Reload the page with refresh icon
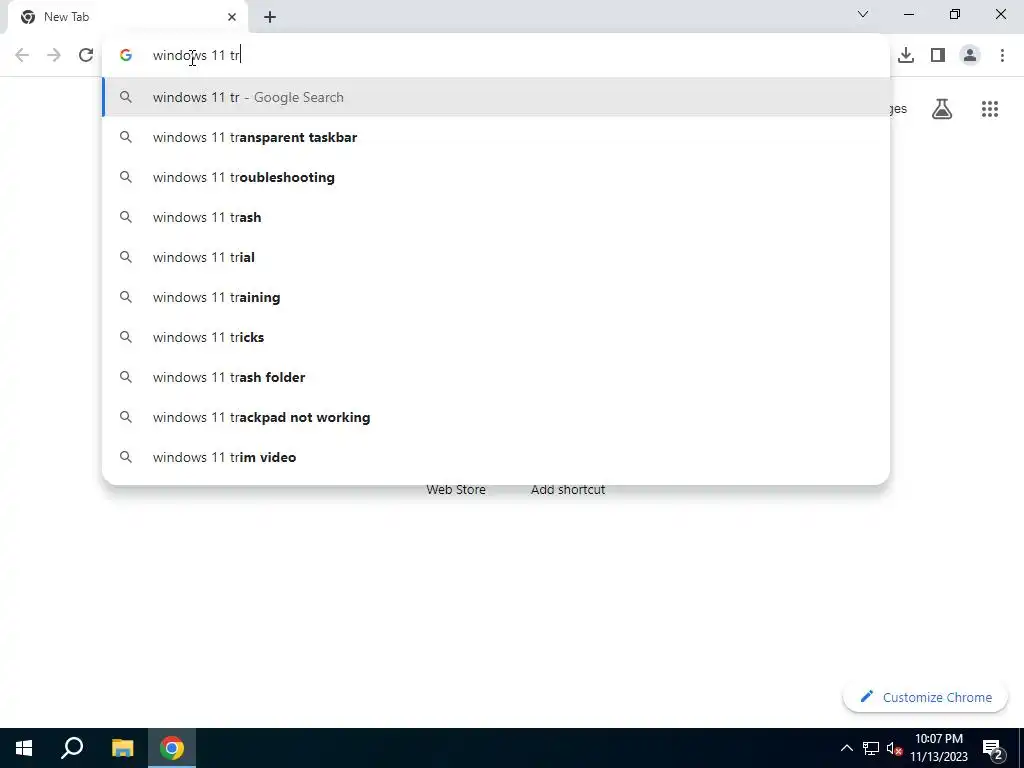The image size is (1024, 768). (86, 56)
